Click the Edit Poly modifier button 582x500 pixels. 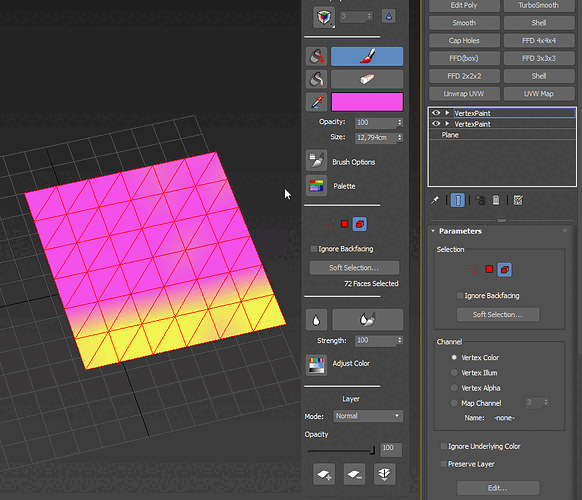coord(464,5)
